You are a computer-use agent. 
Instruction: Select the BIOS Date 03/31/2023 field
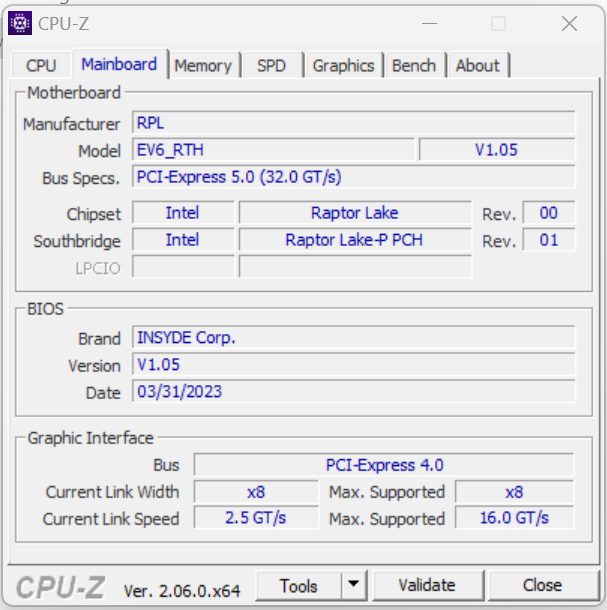coord(354,392)
